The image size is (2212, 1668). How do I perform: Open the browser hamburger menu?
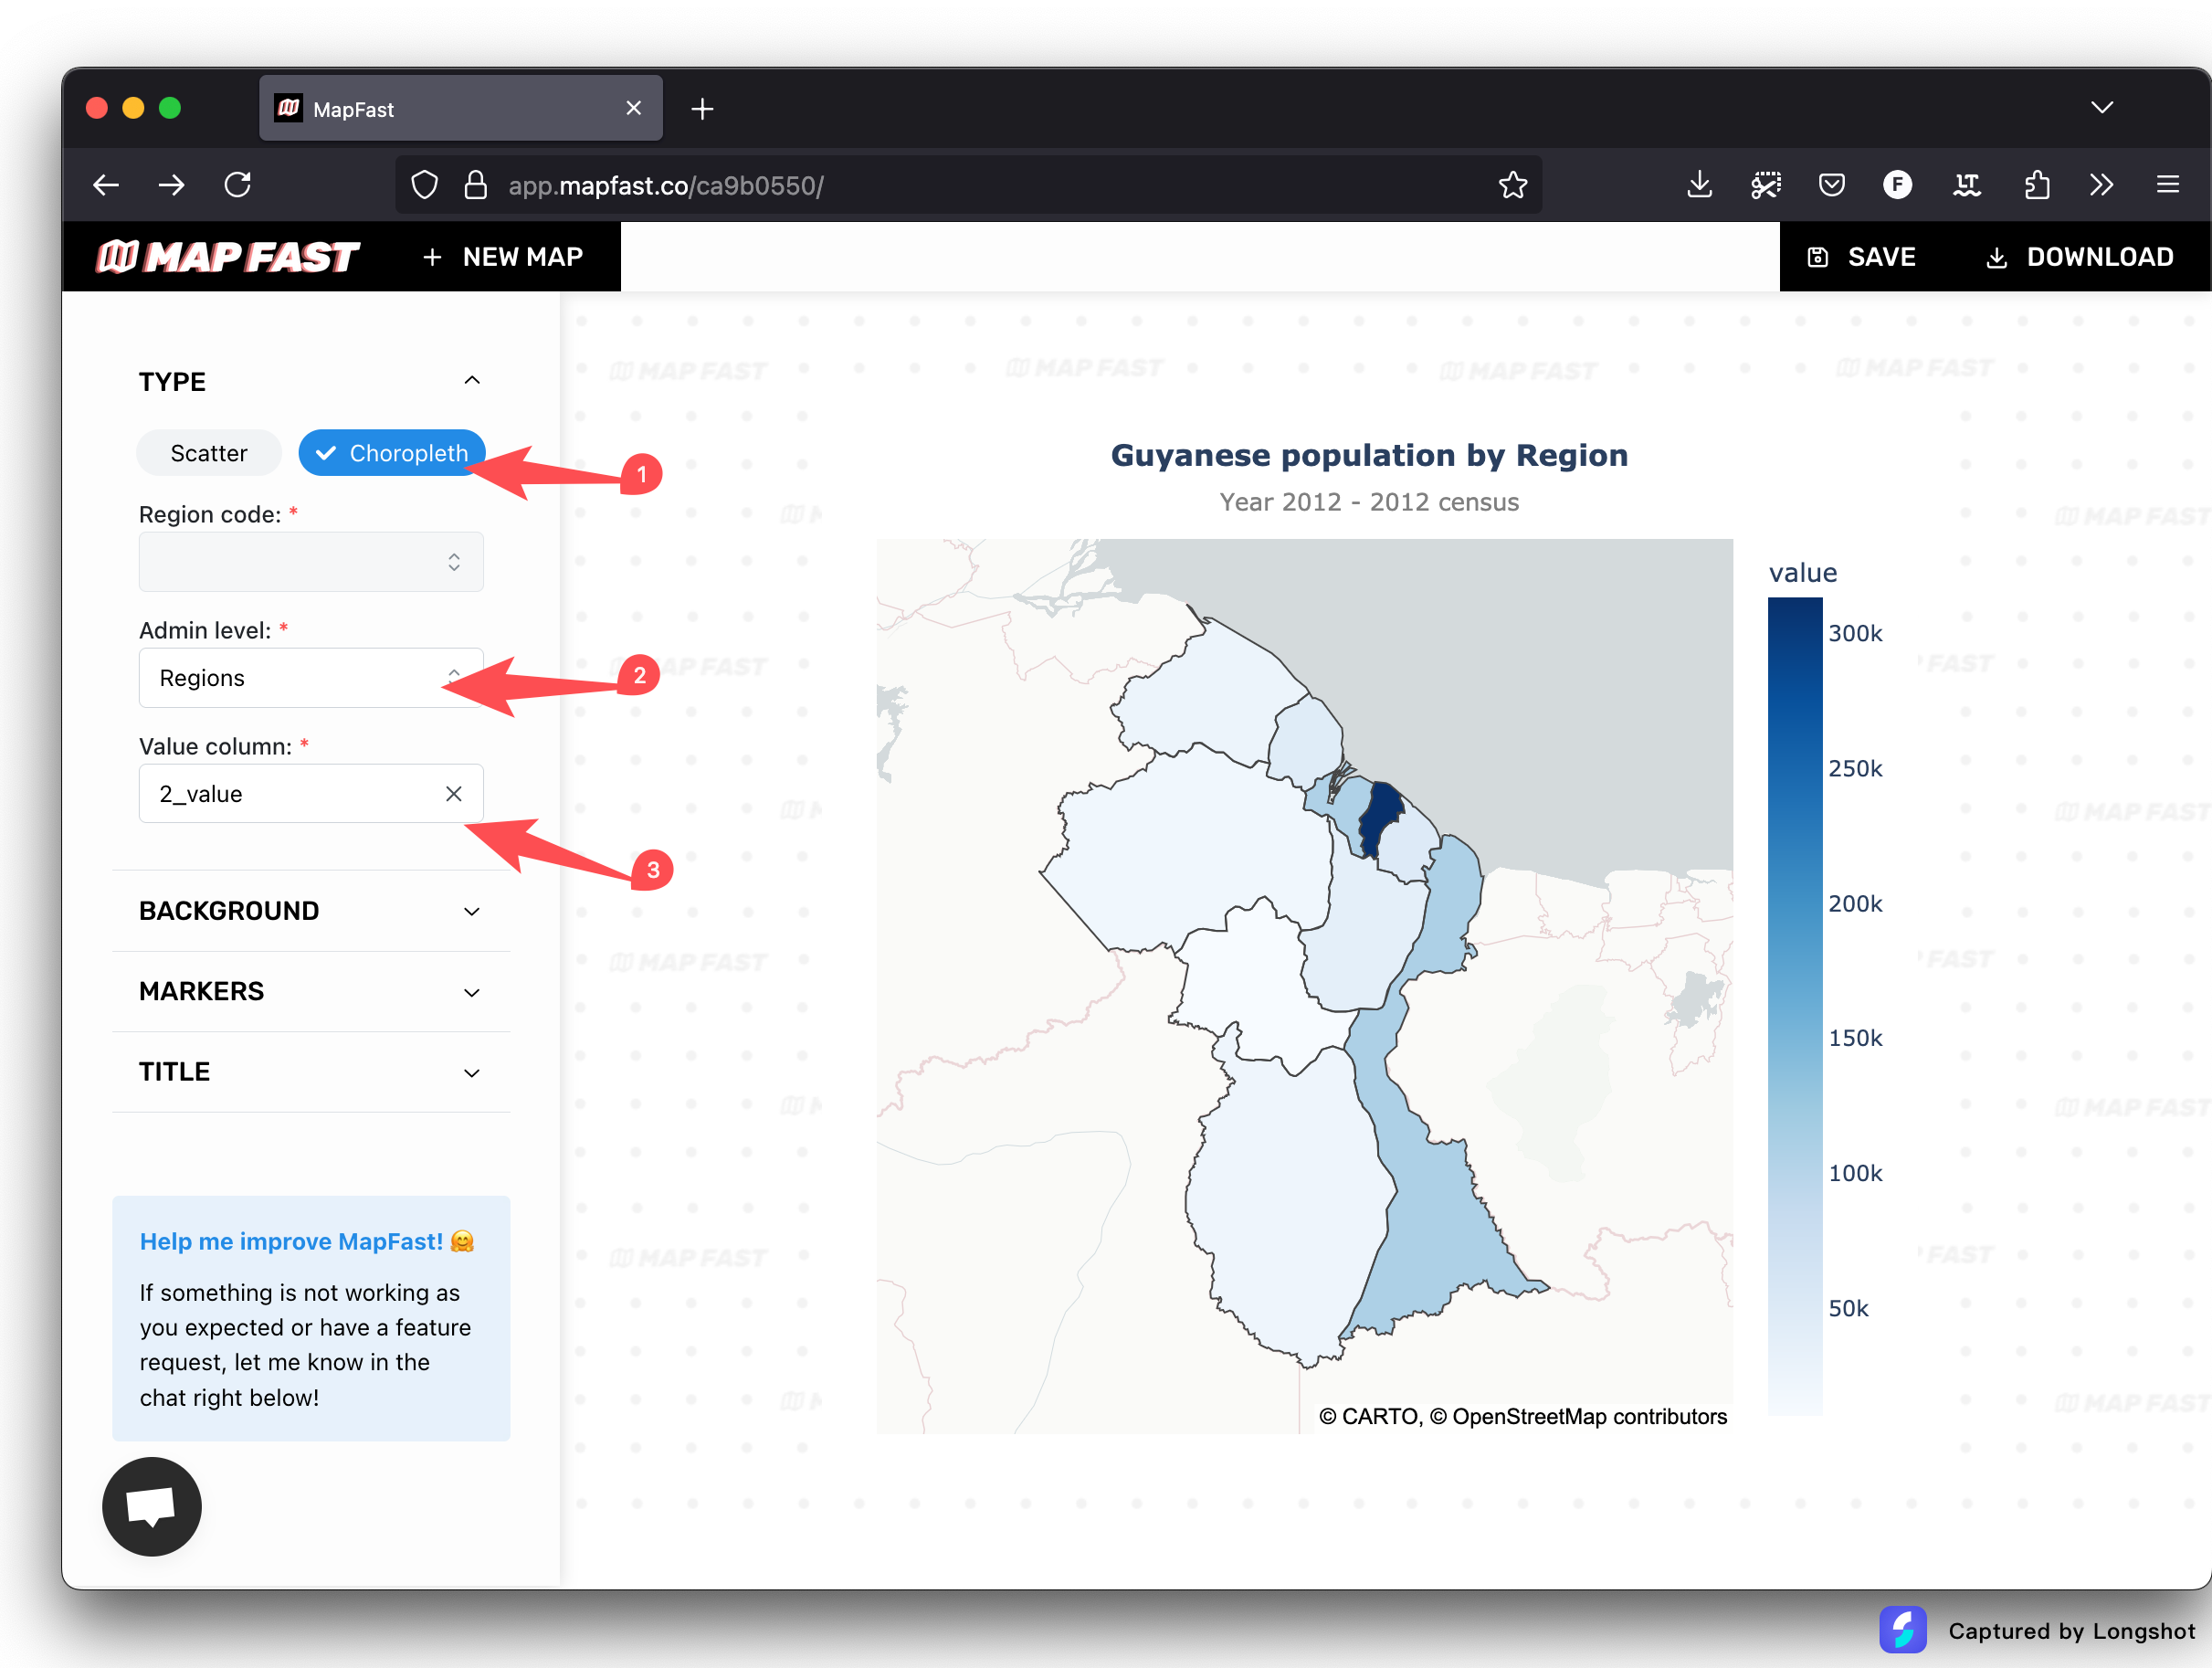click(2168, 185)
